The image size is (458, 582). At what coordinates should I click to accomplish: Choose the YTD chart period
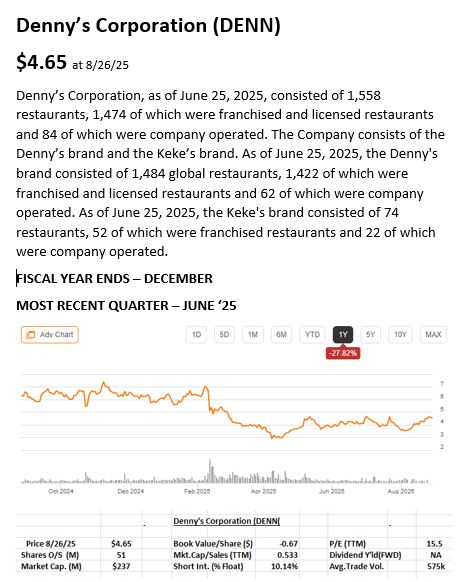tap(312, 334)
